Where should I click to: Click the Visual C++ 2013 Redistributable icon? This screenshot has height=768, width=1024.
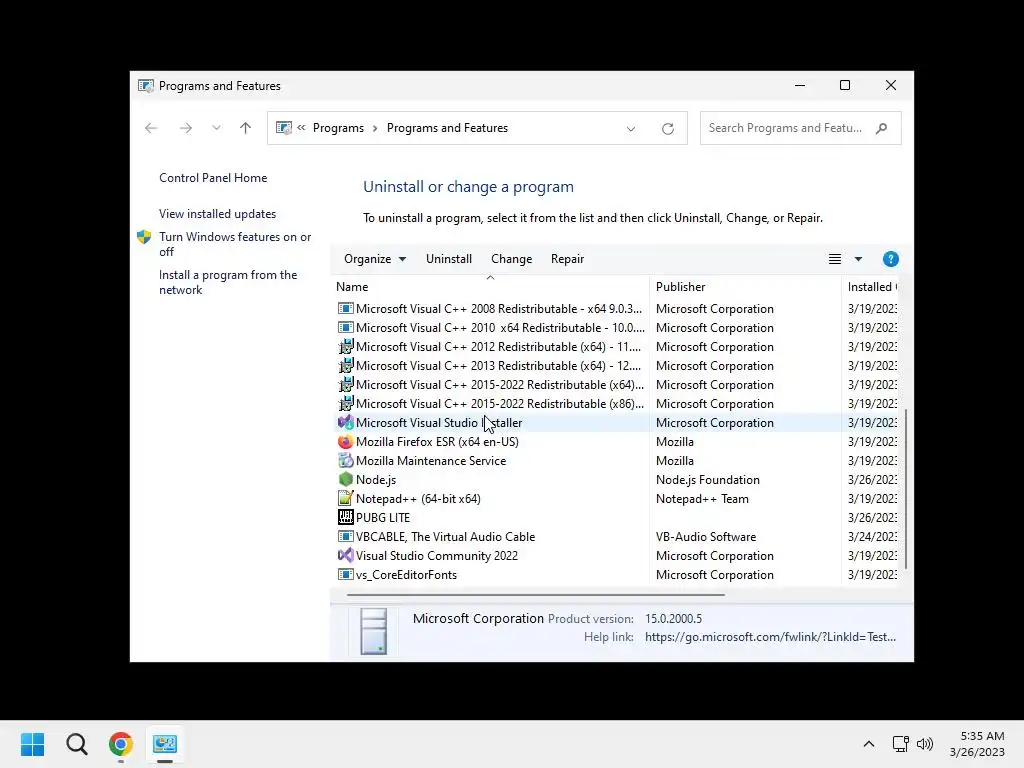tap(345, 366)
